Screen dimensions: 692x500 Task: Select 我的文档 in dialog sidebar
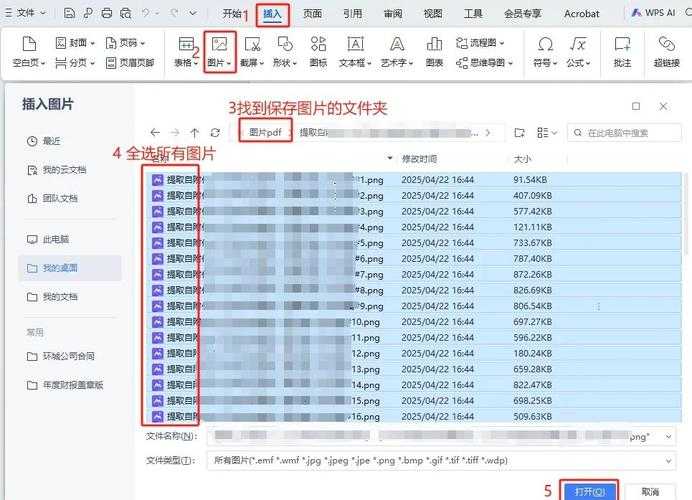click(52, 297)
